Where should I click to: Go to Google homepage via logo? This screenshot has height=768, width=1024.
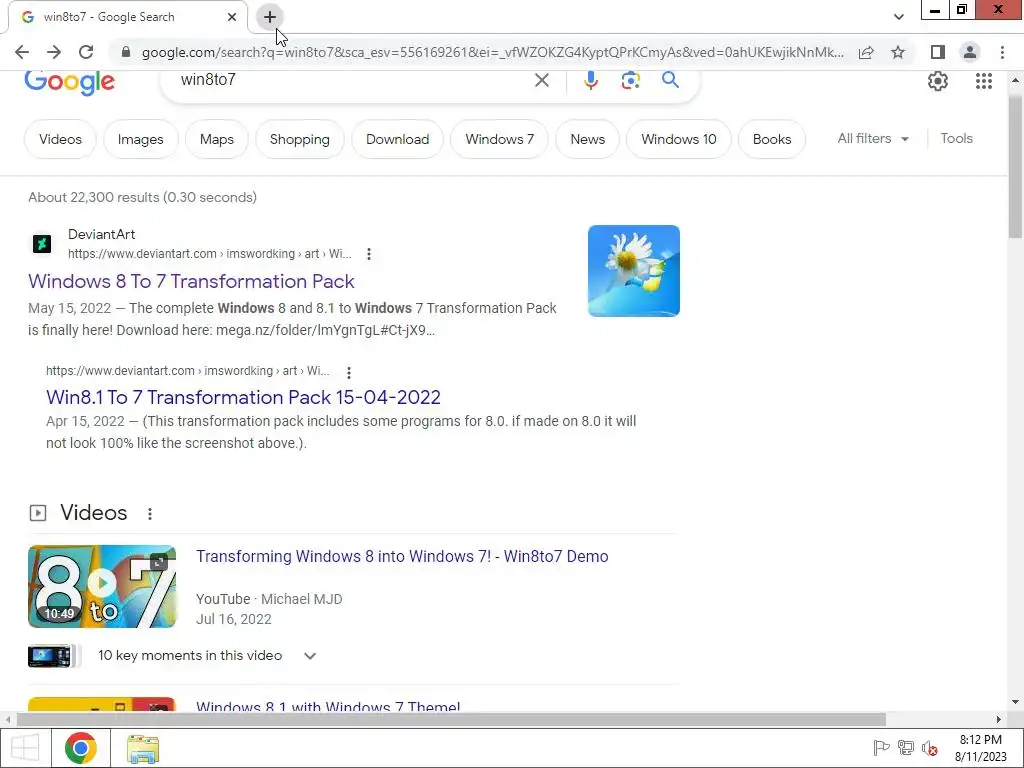click(x=69, y=82)
